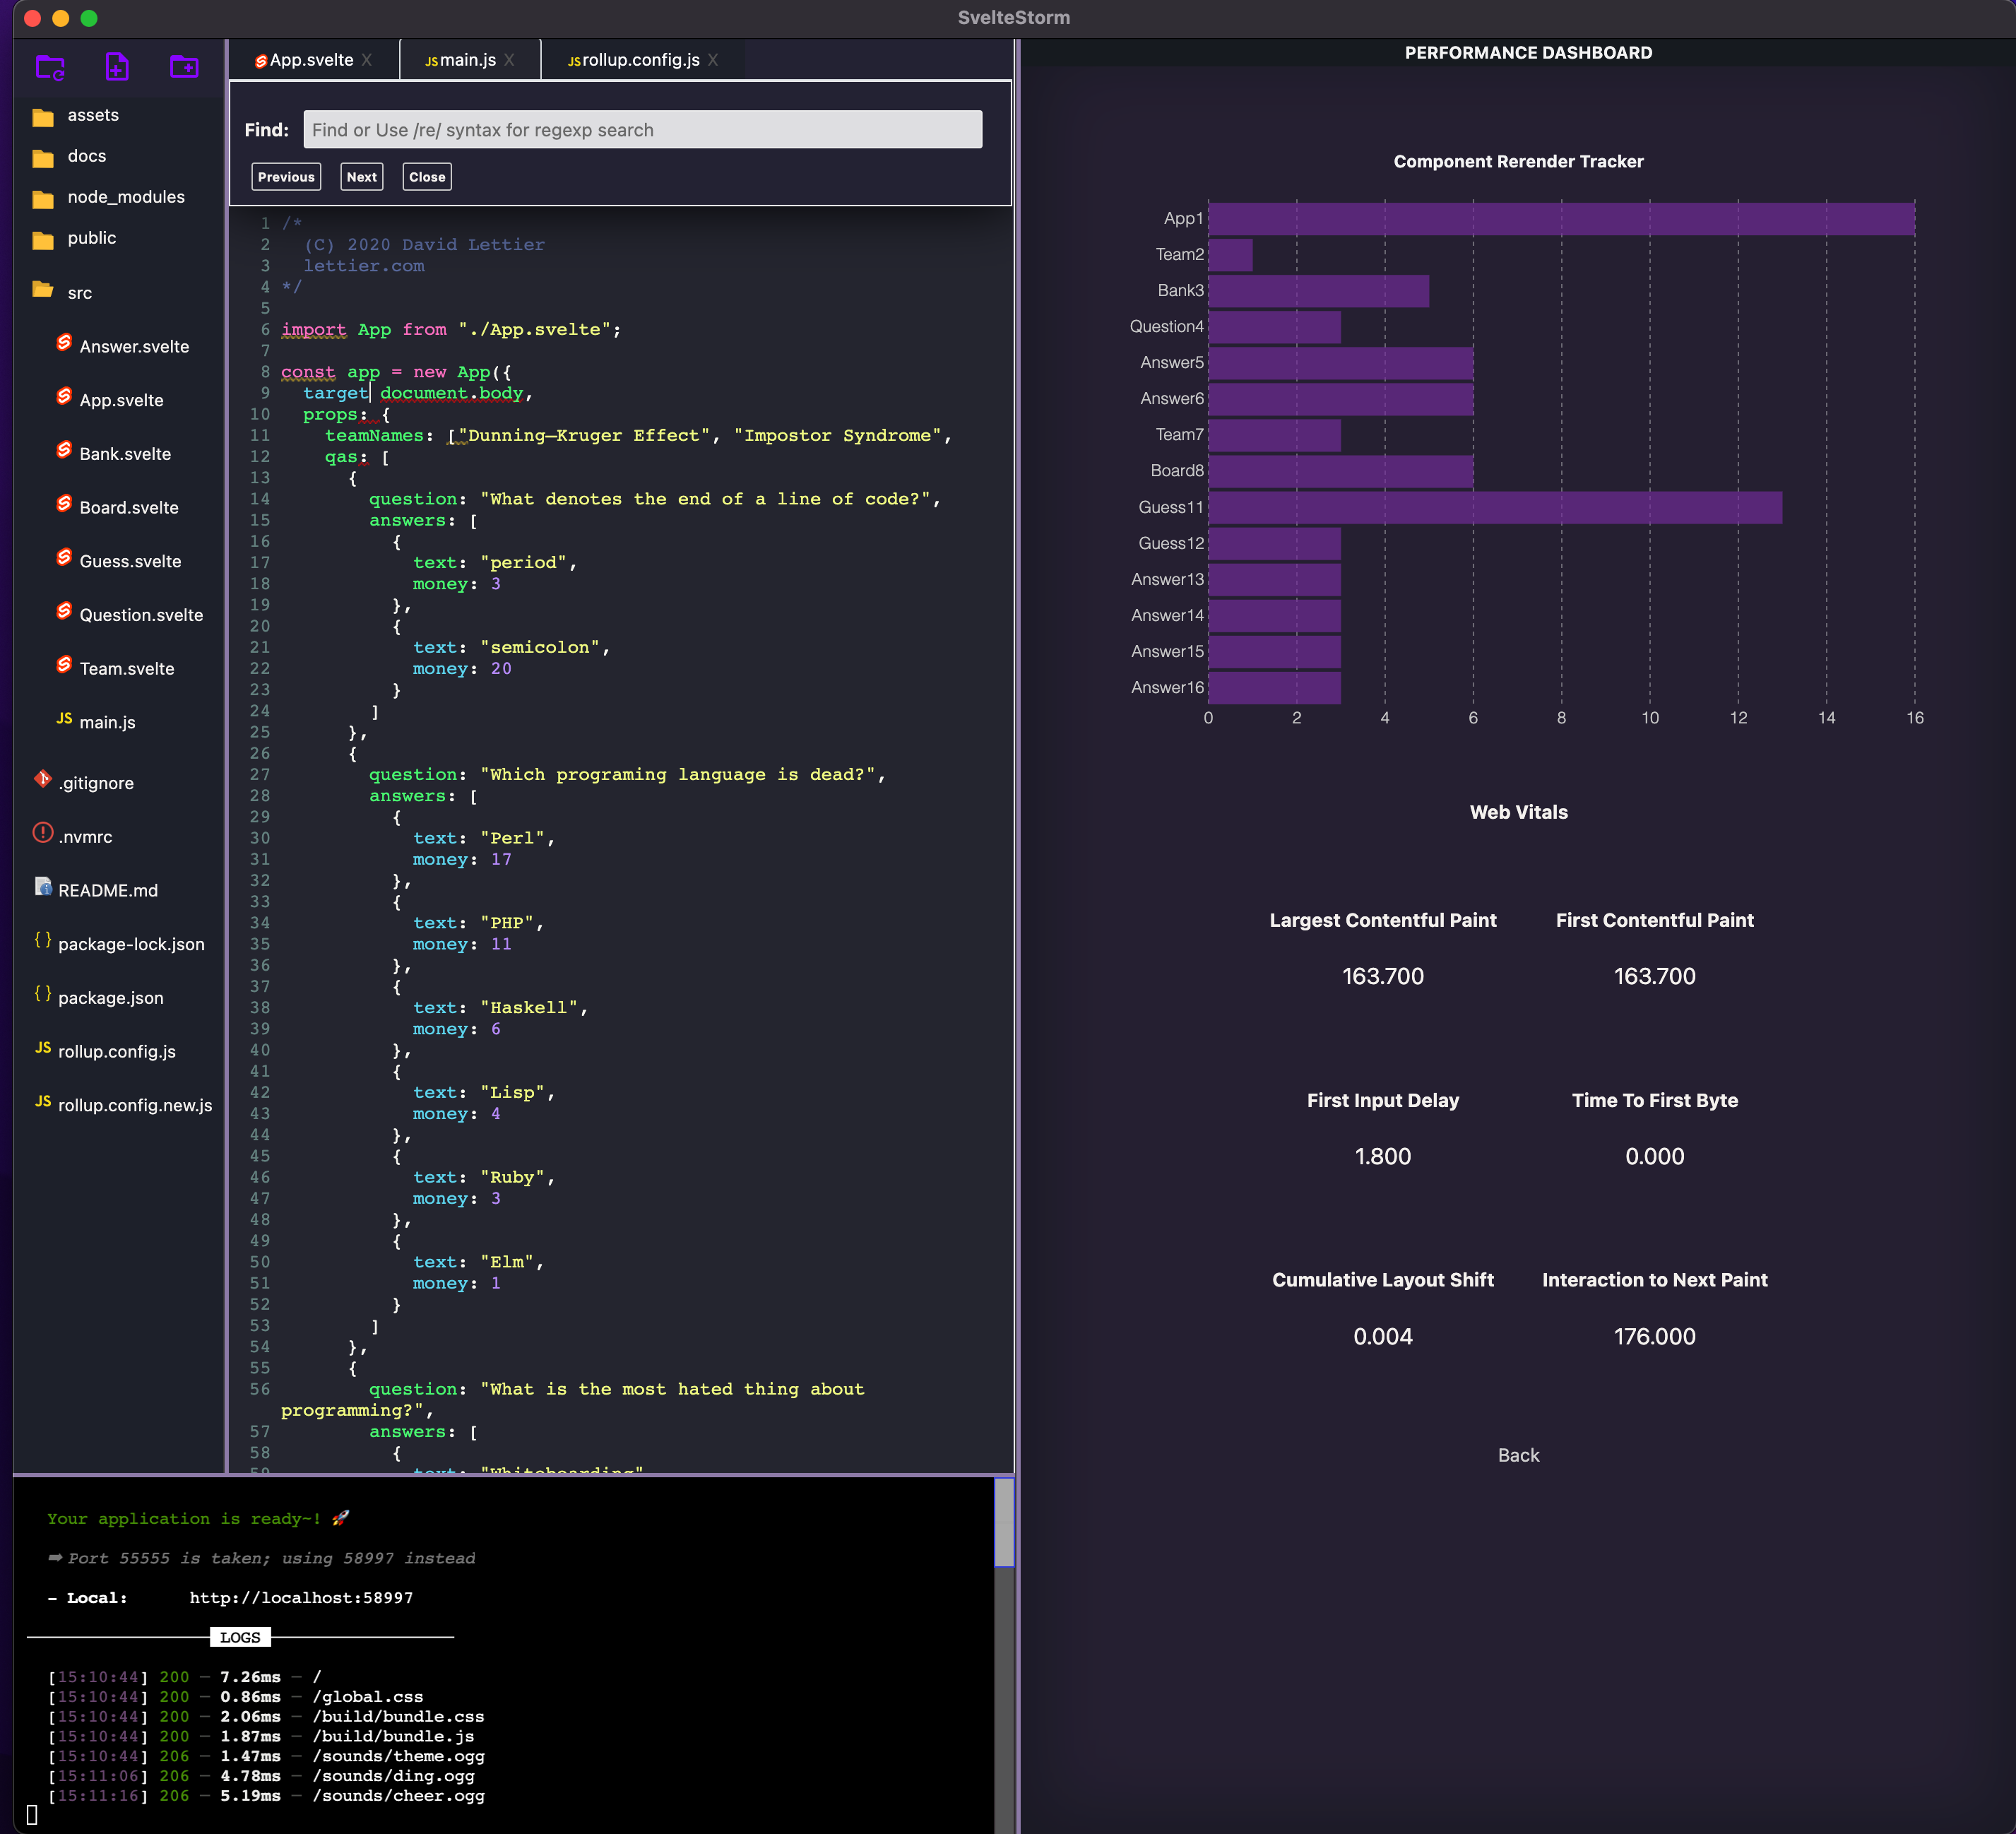Click the terminal scrollbar thumb
Viewport: 2016px width, 1834px height.
coord(1004,1523)
